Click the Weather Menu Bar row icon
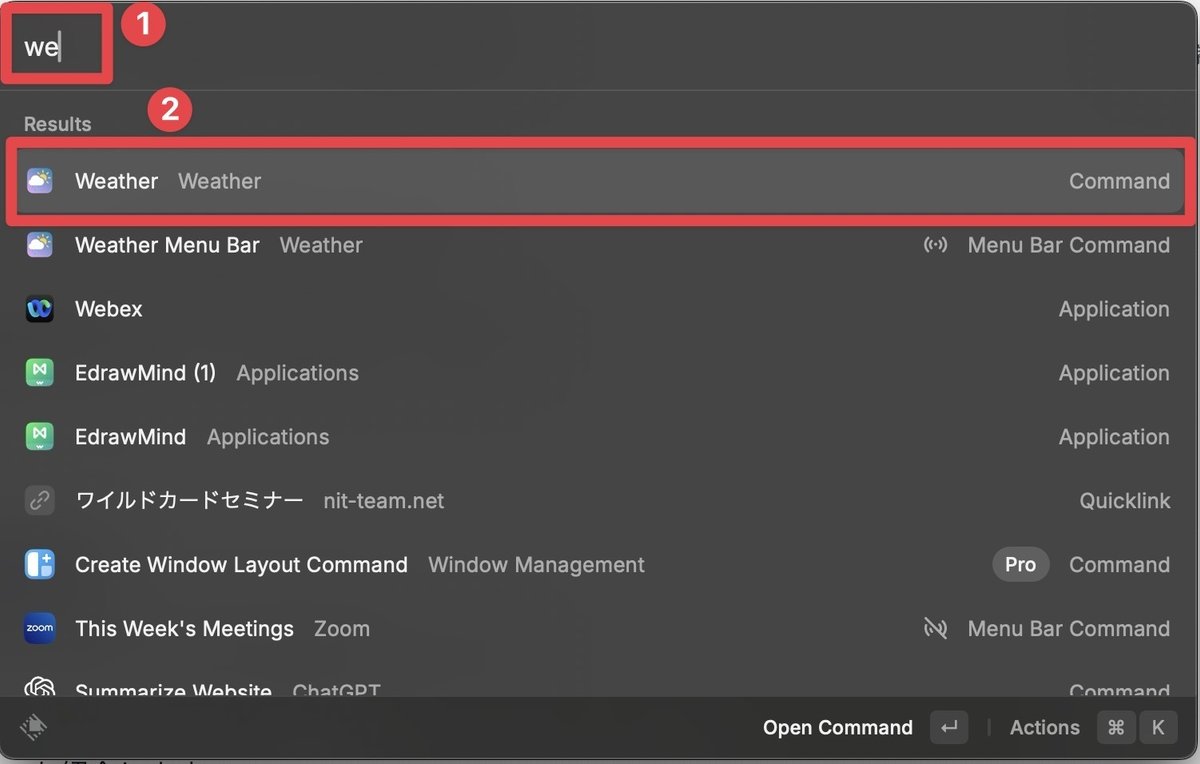Screen dimensions: 1200x764 (x=40, y=245)
